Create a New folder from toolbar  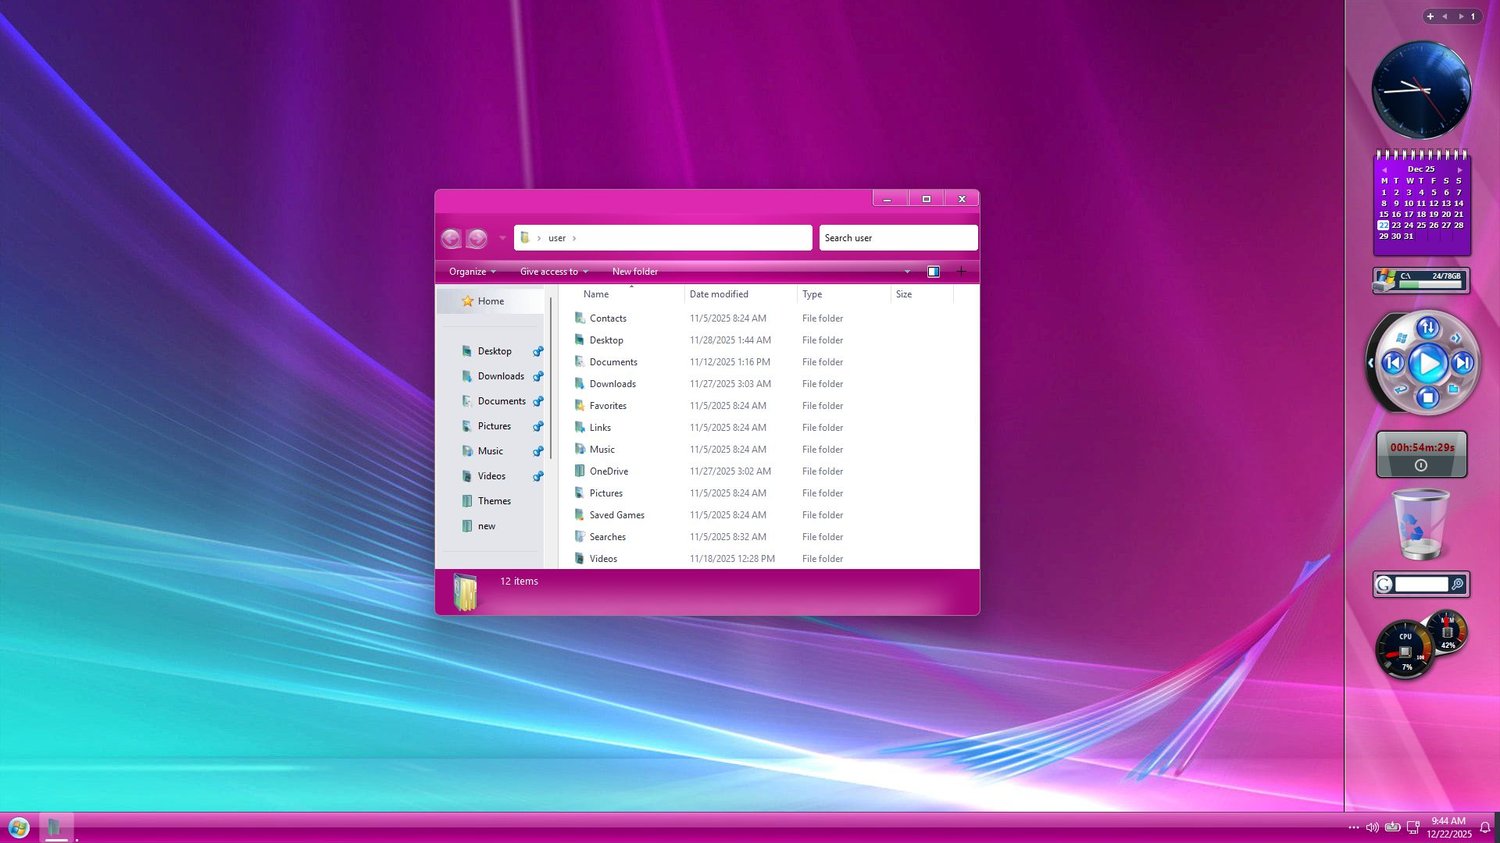point(635,272)
